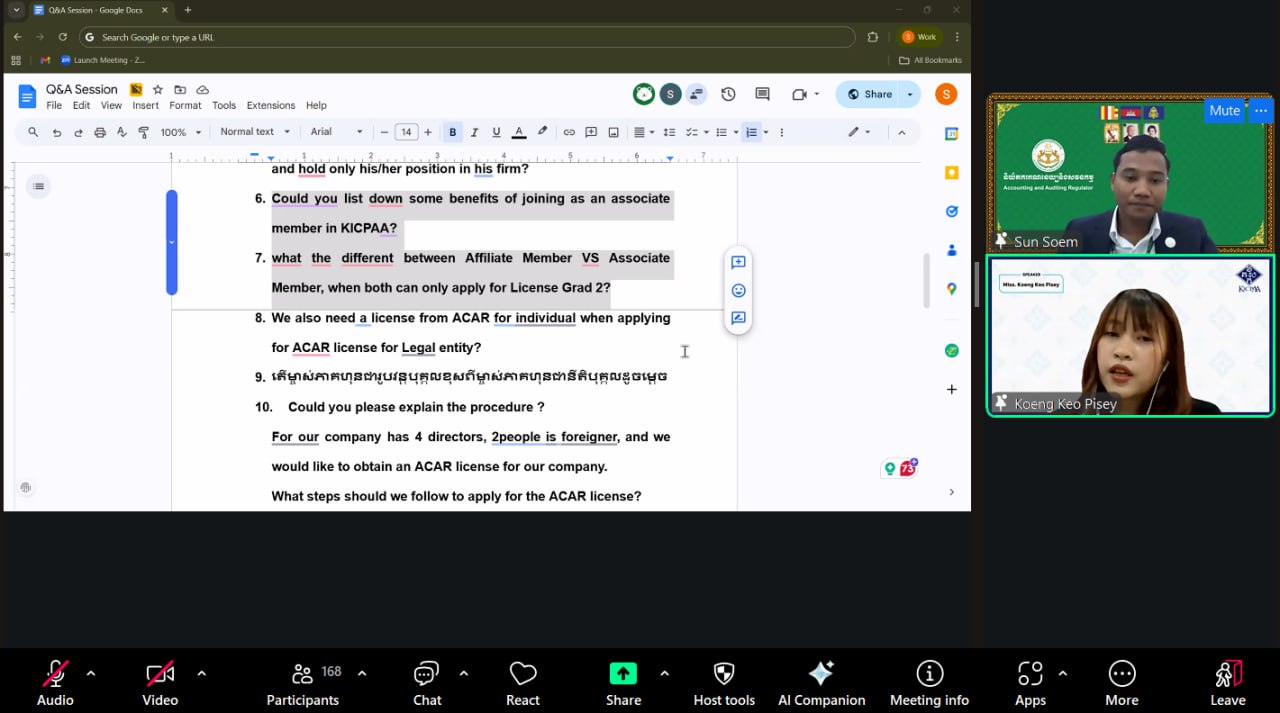Open the Format menu
This screenshot has width=1280, height=713.
(x=185, y=105)
